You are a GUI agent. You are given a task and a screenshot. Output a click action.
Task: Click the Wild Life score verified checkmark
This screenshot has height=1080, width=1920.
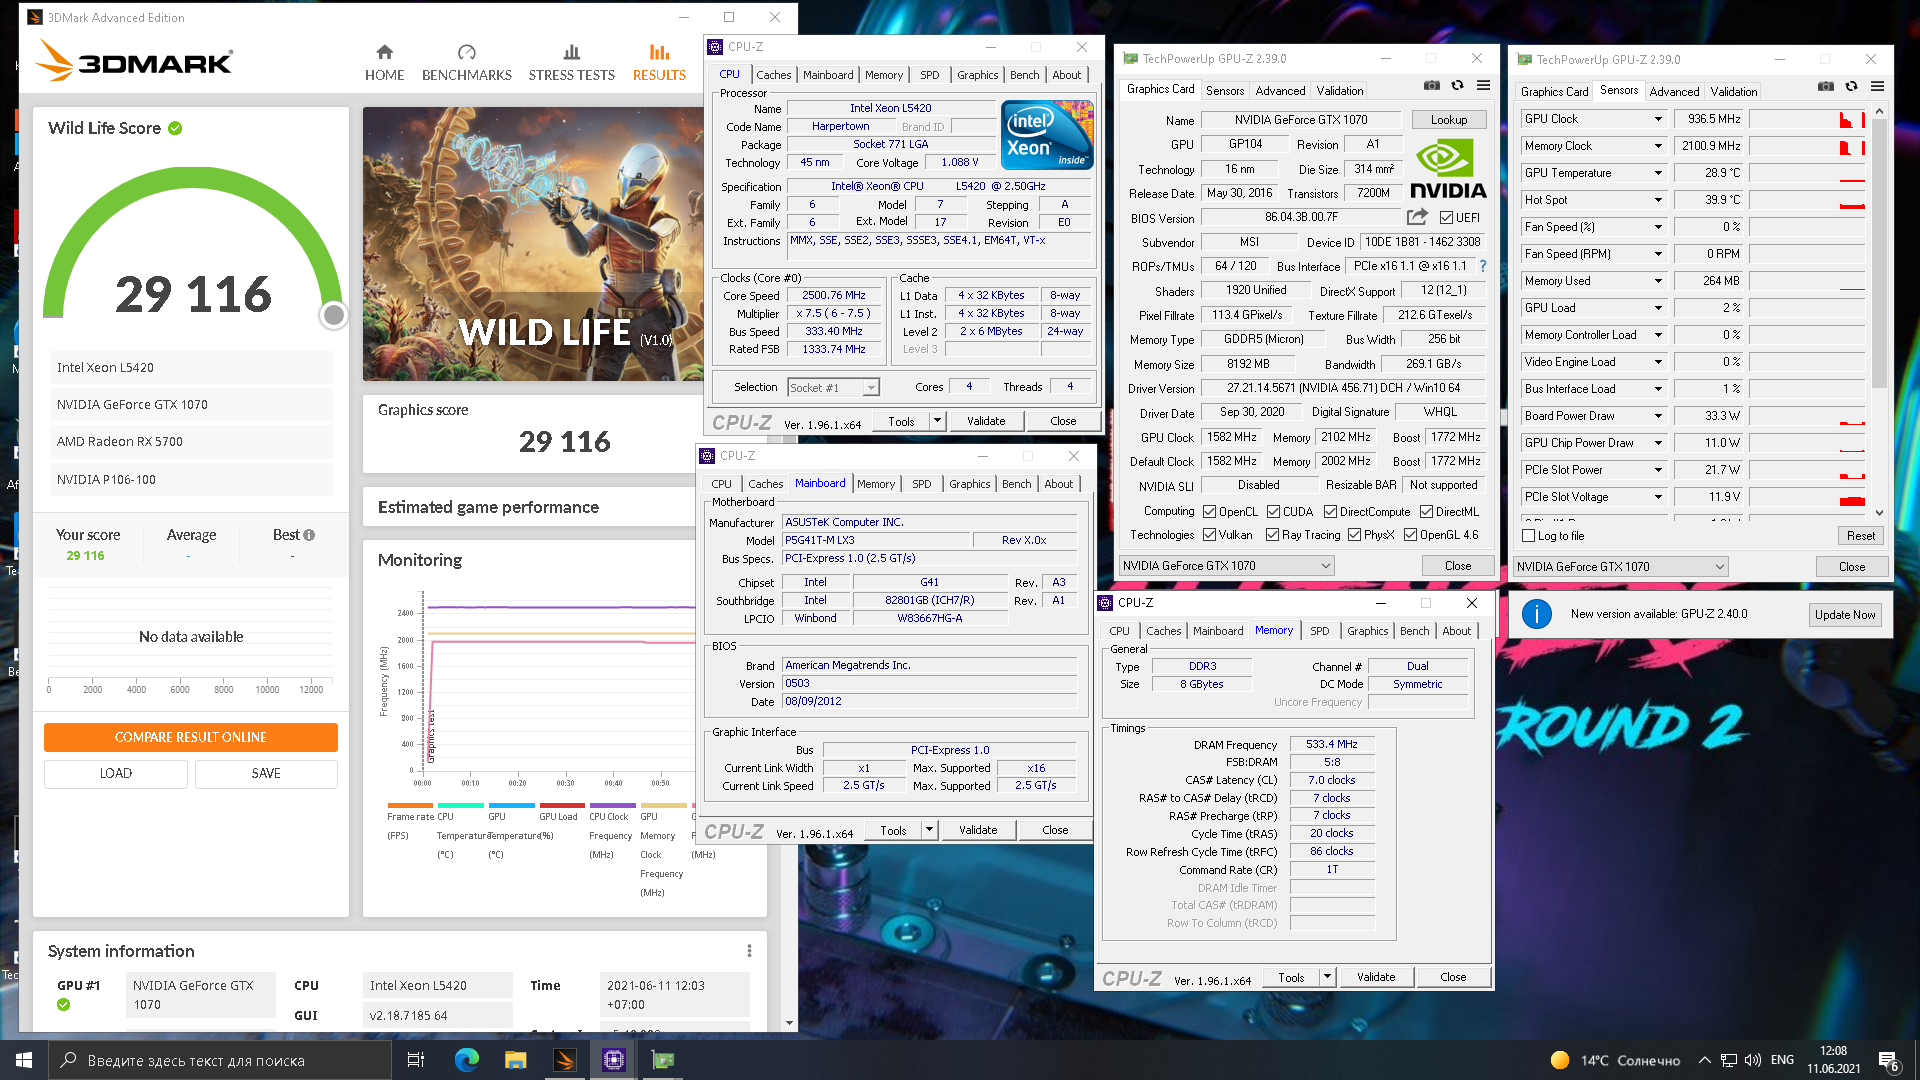175,128
